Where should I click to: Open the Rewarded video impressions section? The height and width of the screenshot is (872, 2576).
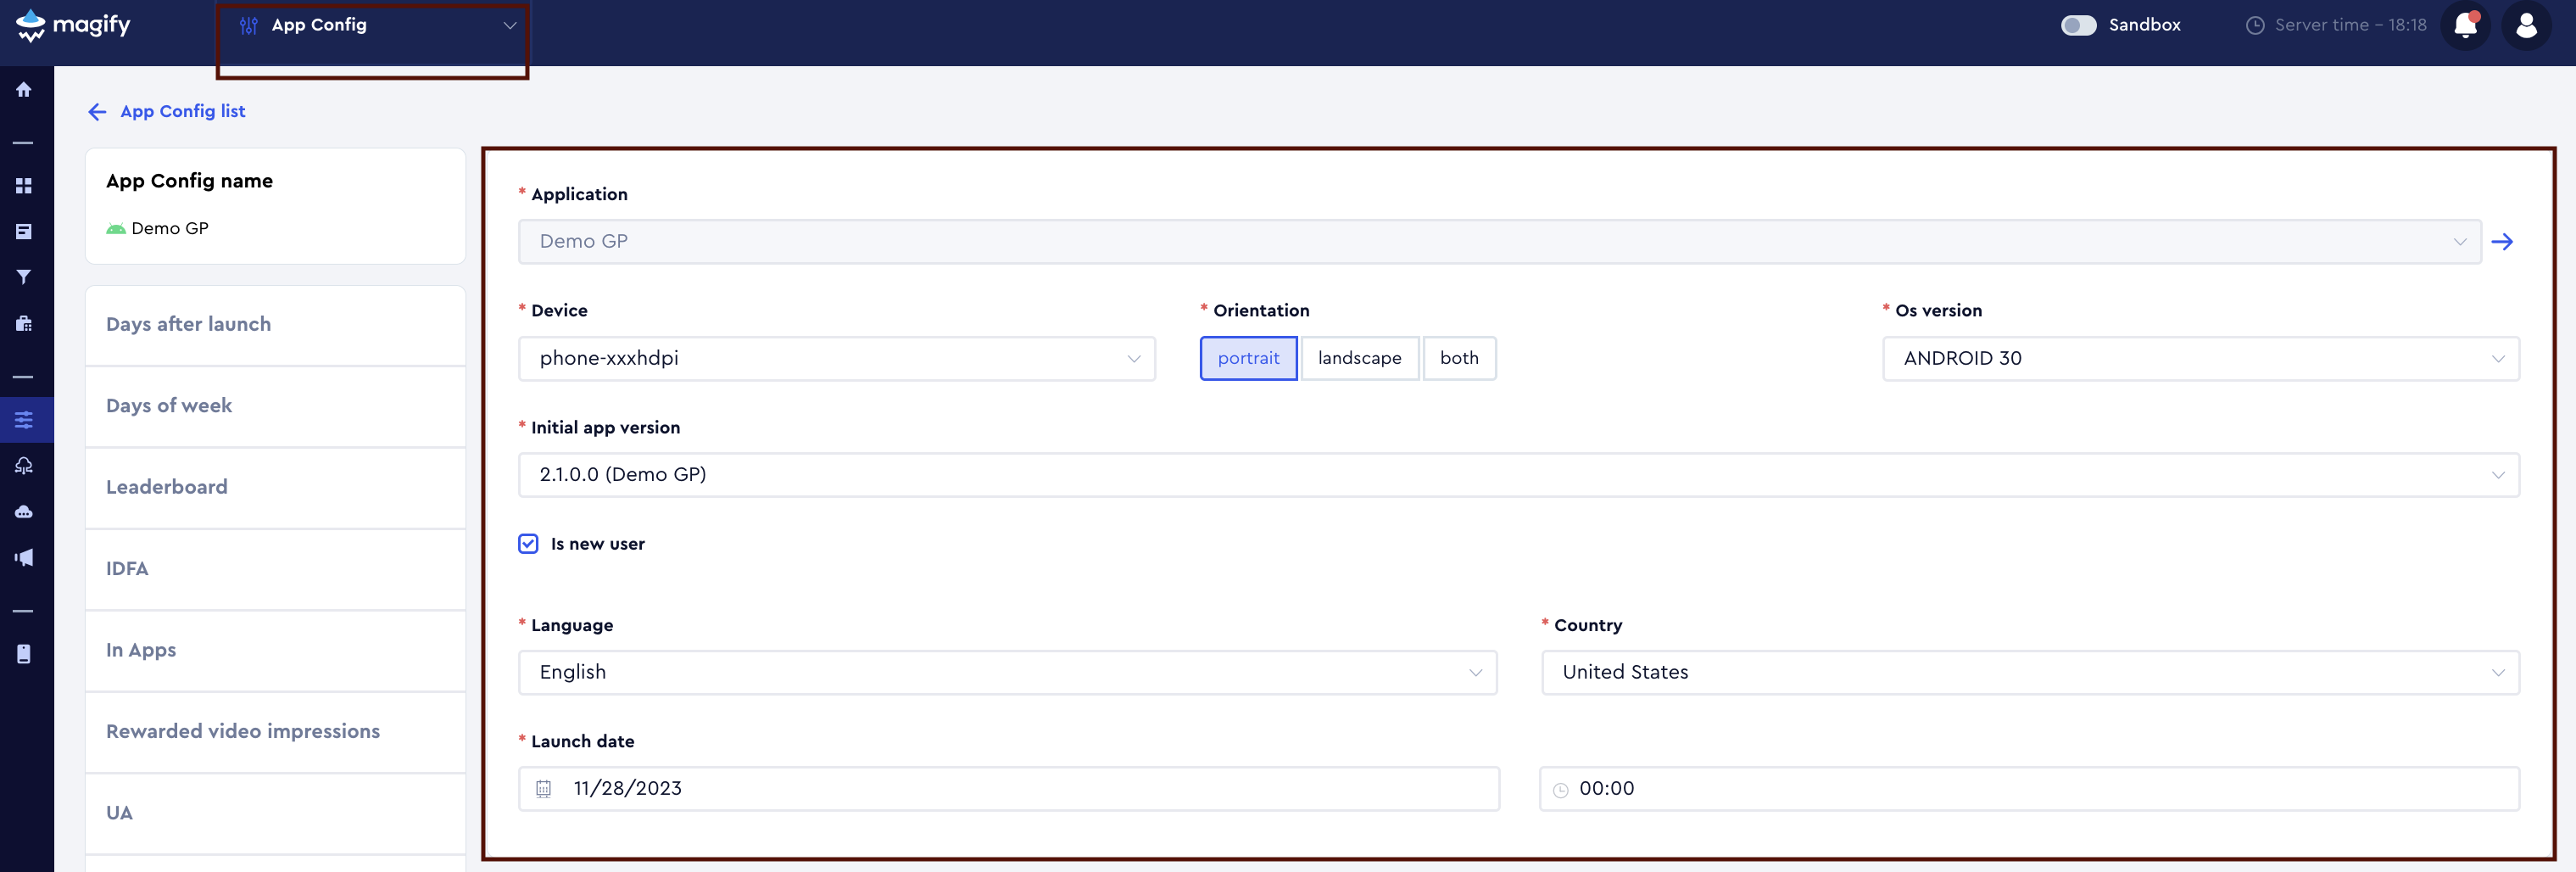(242, 731)
